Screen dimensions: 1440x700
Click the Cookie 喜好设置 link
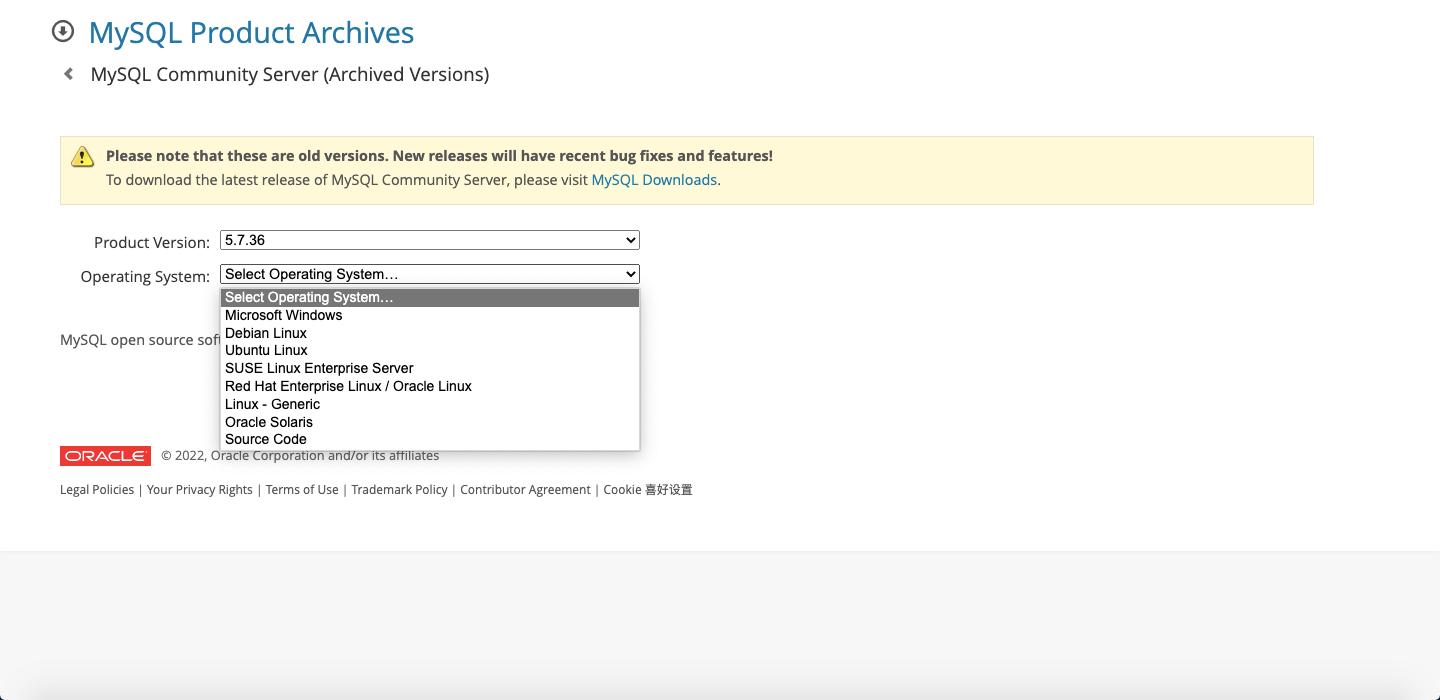648,490
